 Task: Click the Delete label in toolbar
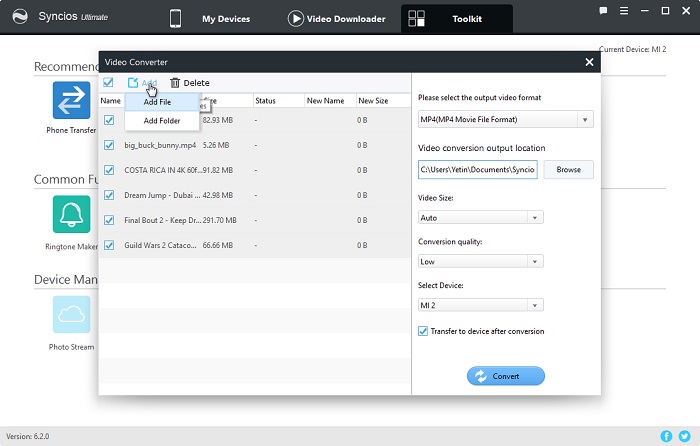tap(196, 83)
